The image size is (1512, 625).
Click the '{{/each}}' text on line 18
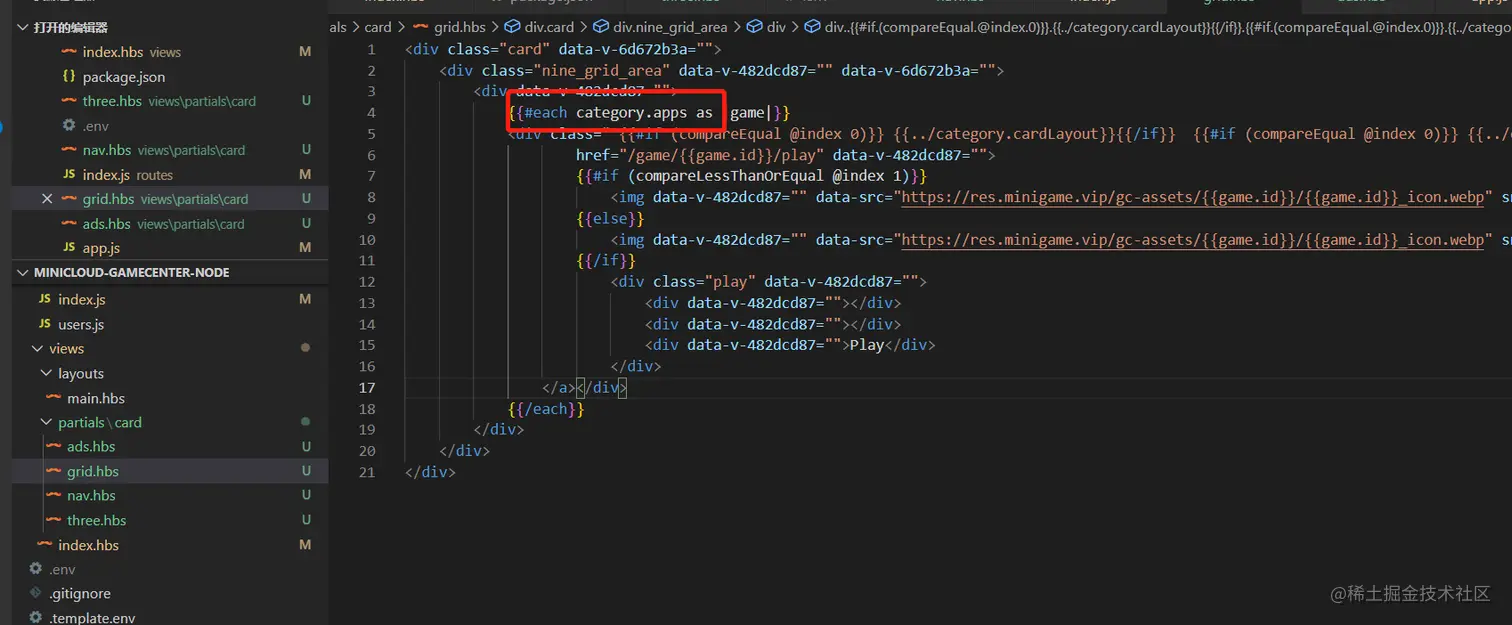pyautogui.click(x=546, y=409)
